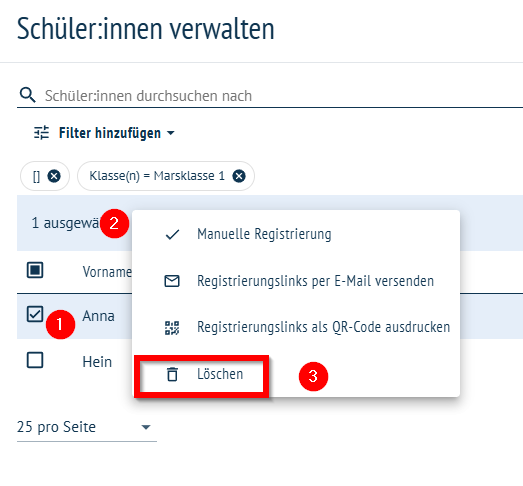This screenshot has width=523, height=486.
Task: Open the Filter hinzufügen dropdown arrow
Action: (x=170, y=133)
